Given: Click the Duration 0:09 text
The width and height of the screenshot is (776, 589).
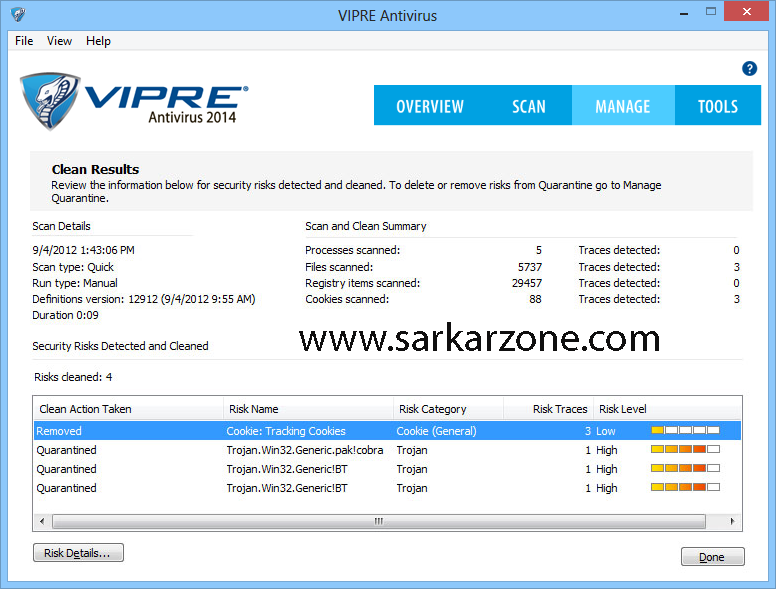Looking at the screenshot, I should (65, 315).
